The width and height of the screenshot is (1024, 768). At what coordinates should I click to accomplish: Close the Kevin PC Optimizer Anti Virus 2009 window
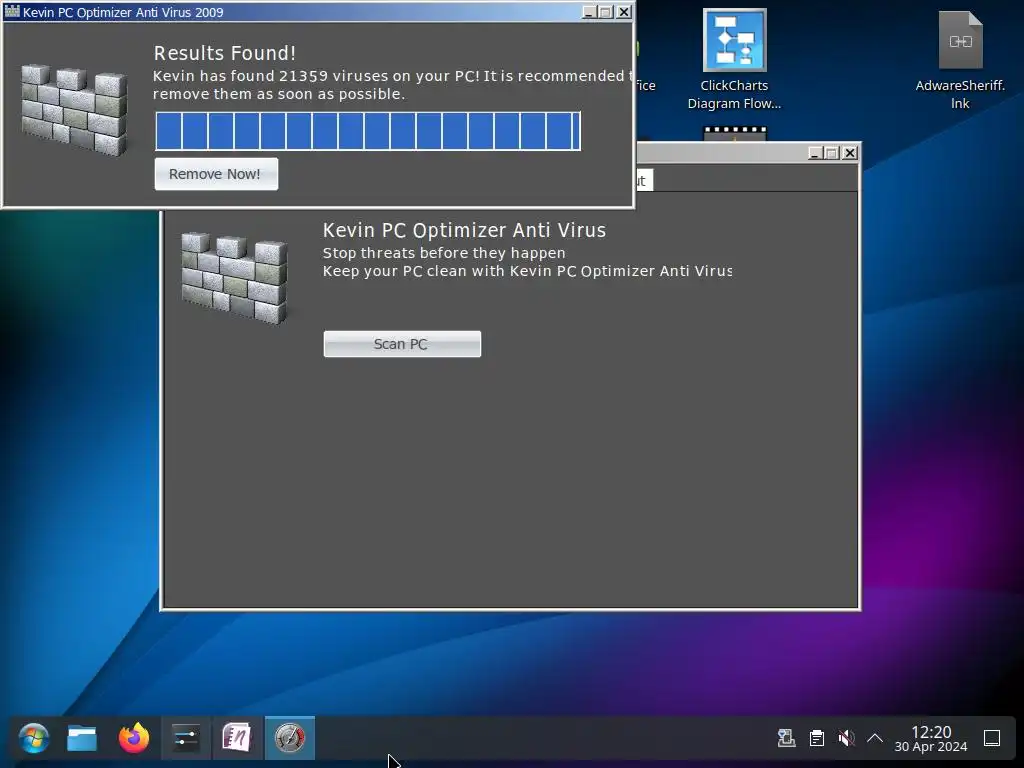tap(624, 12)
